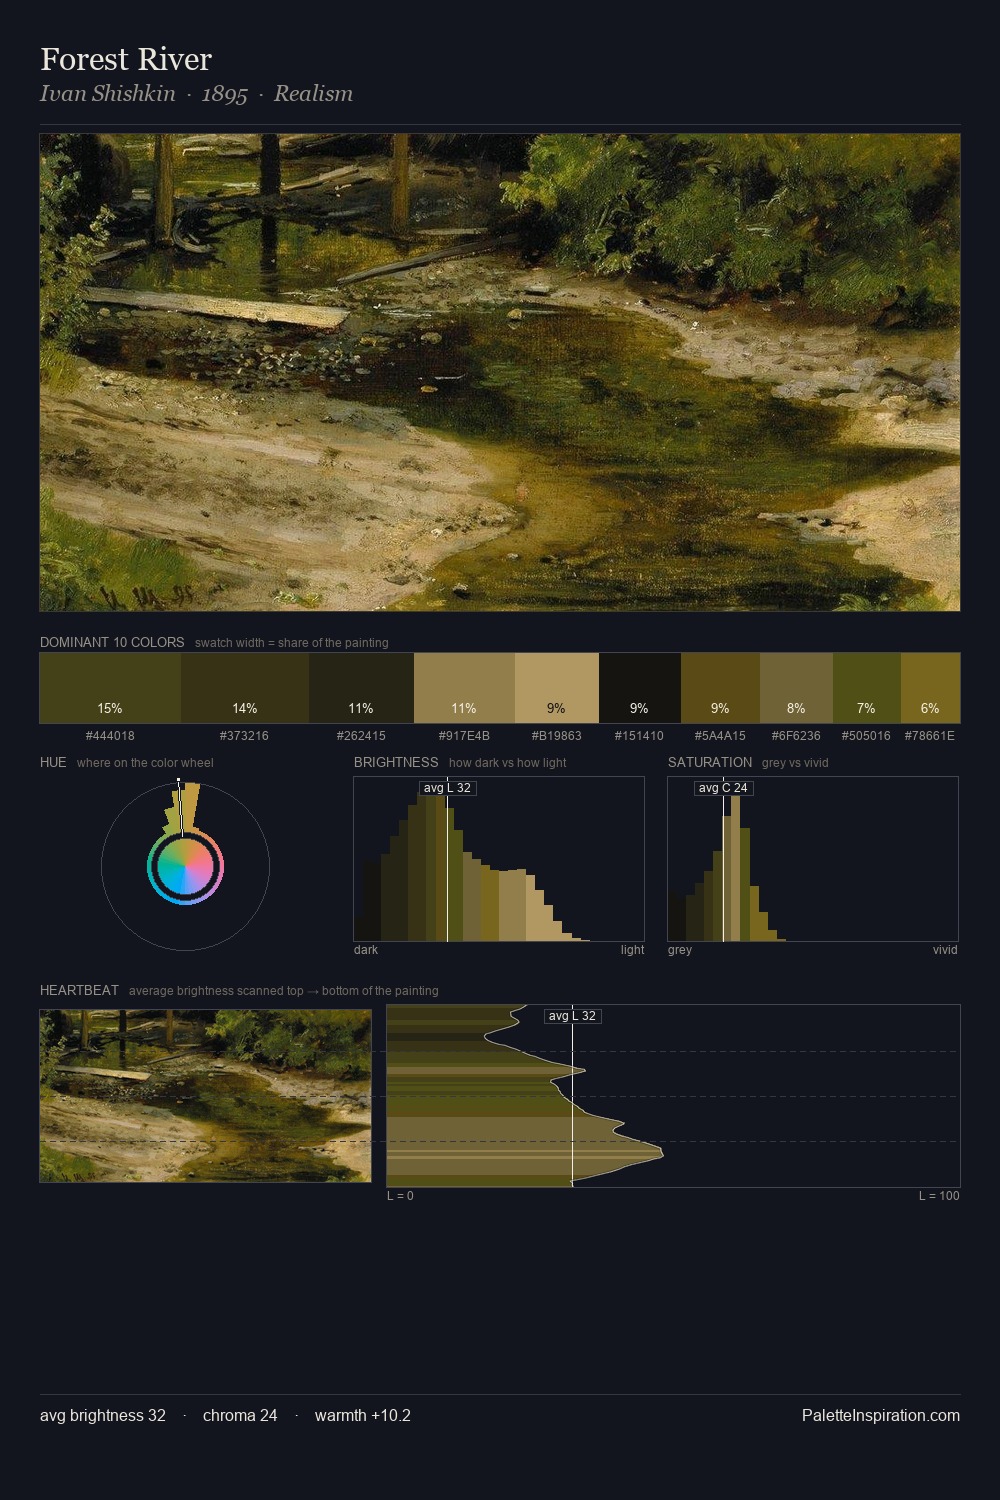Pick the #B19863 light swatch
The height and width of the screenshot is (1500, 1000).
tap(557, 688)
